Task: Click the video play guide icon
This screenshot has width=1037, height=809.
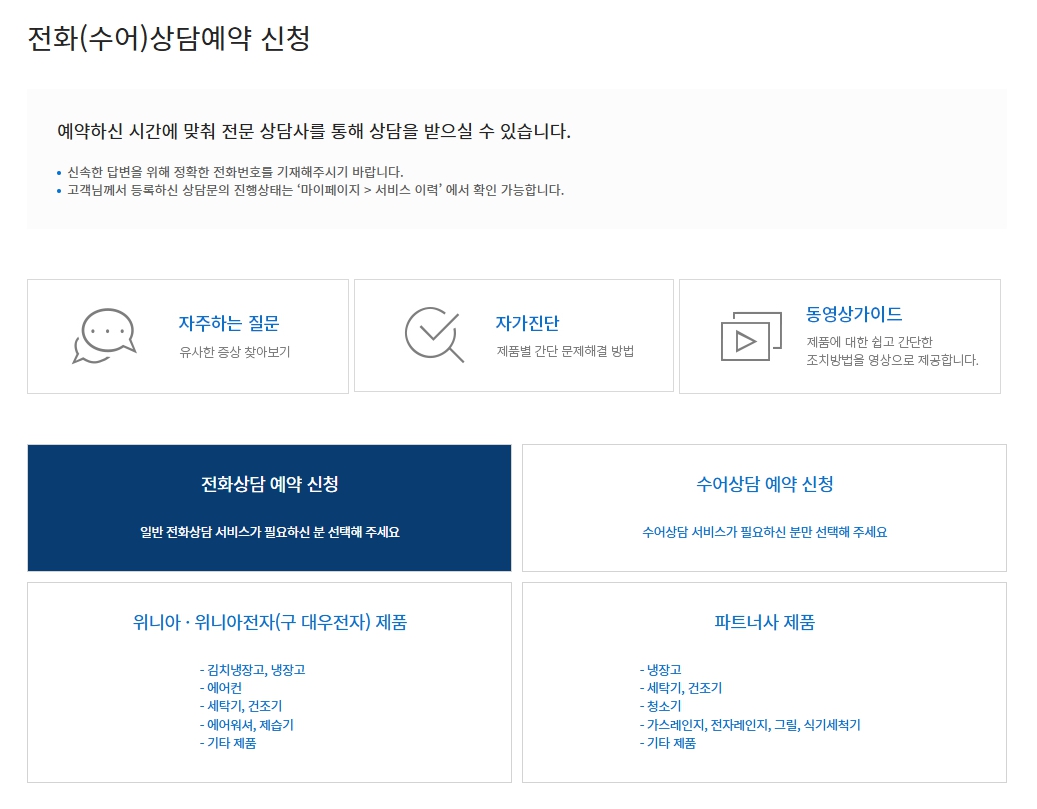Action: point(751,336)
